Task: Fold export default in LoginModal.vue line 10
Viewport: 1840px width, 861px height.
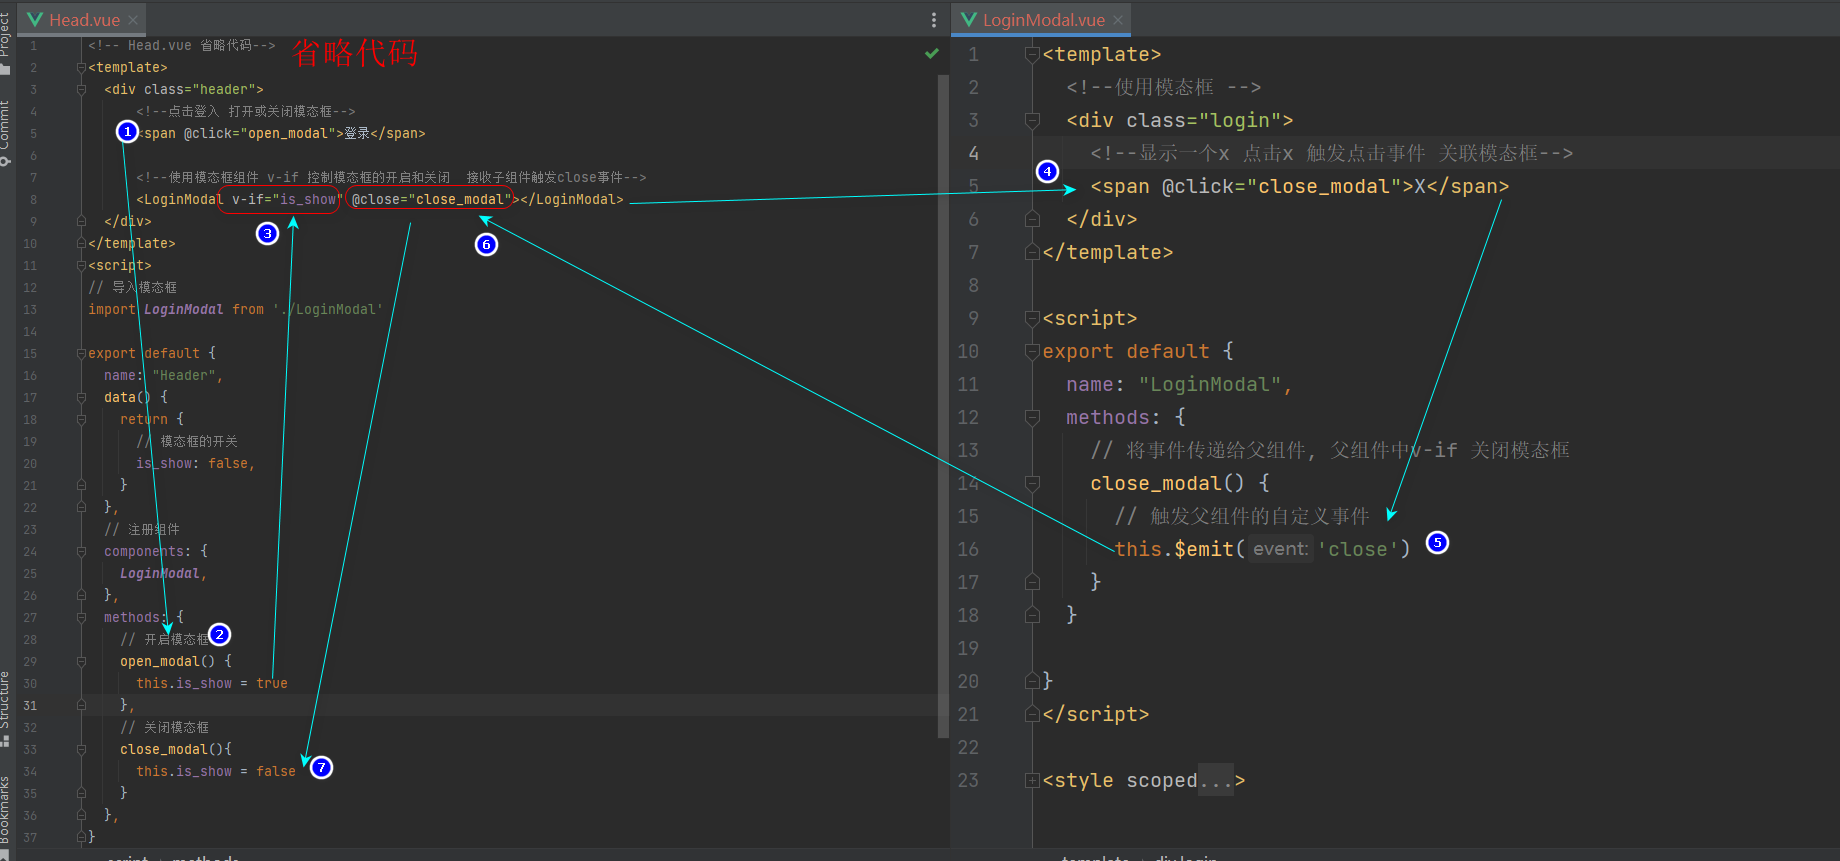Action: (x=1032, y=352)
